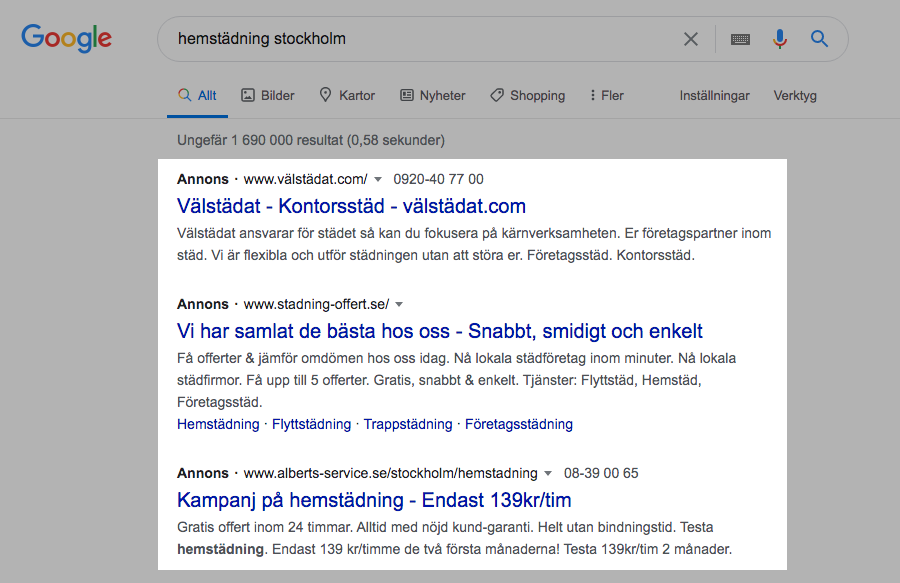Open Inställningar

715,95
